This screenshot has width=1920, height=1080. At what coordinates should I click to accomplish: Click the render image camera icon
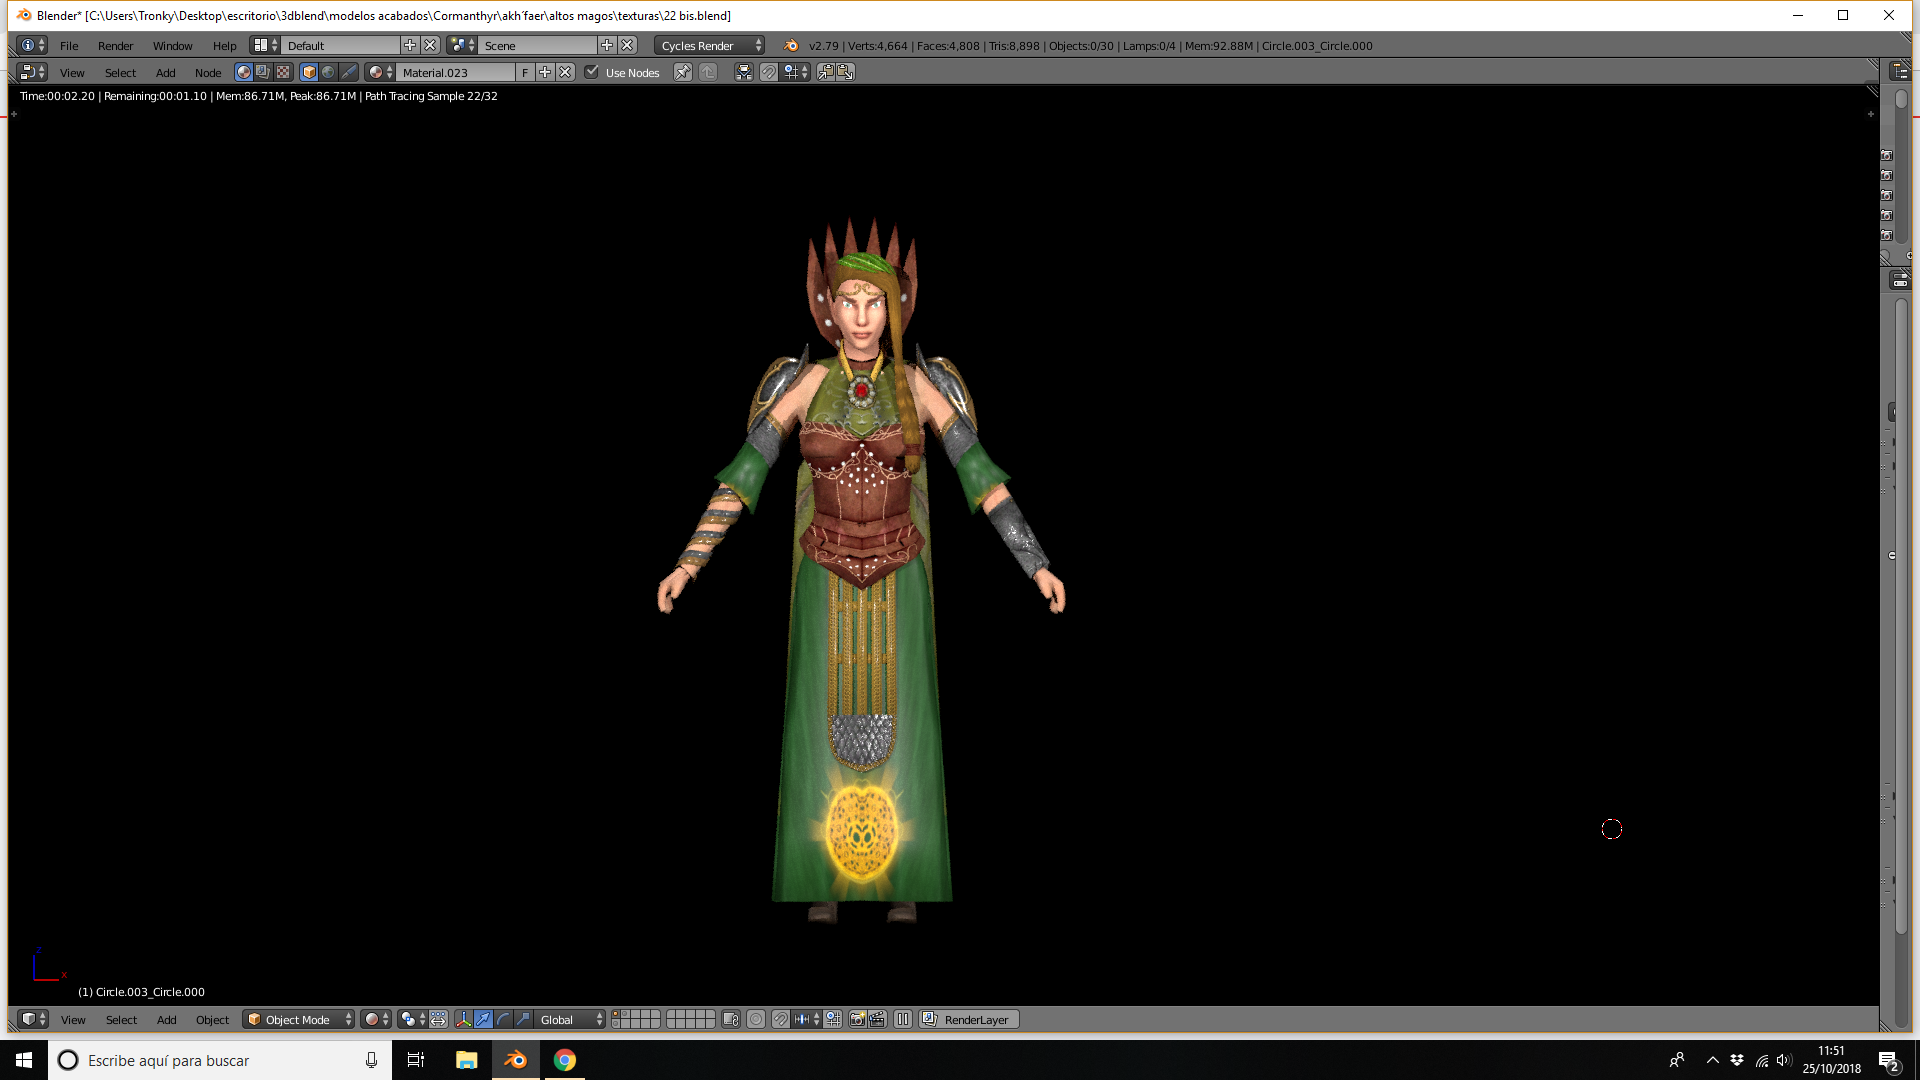(857, 1019)
